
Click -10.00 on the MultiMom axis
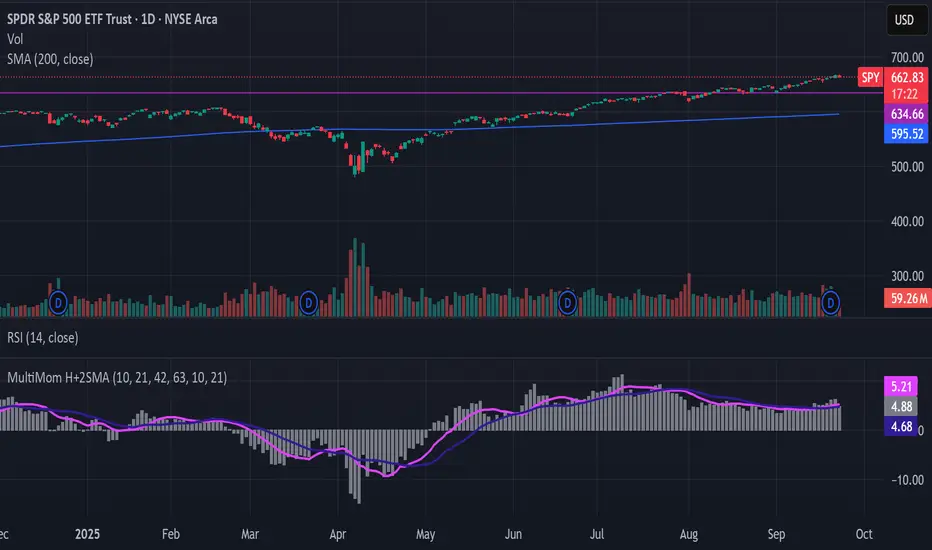tap(908, 480)
